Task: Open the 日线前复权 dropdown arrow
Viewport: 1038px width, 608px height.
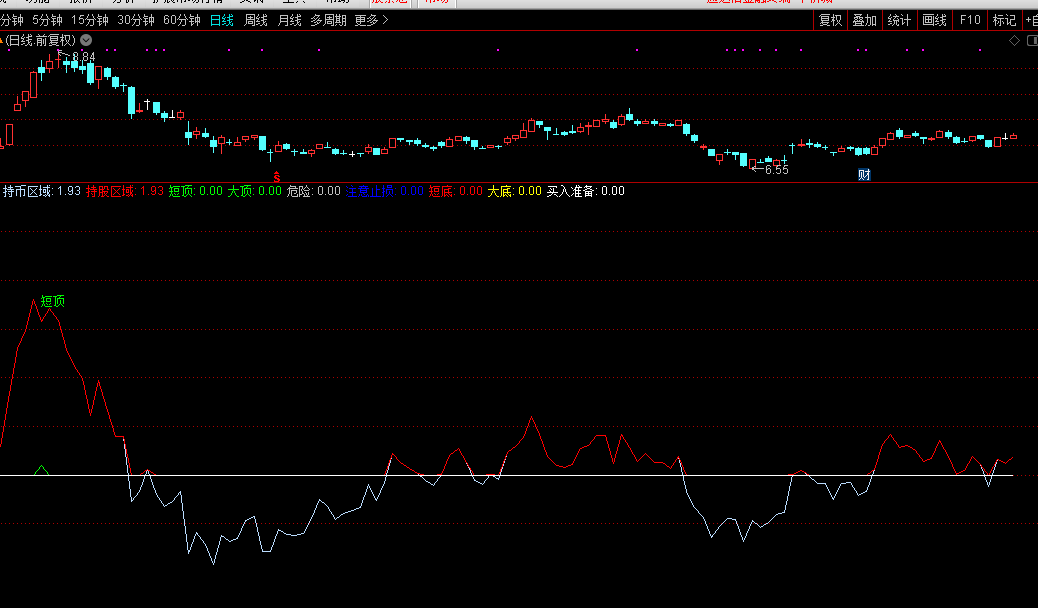Action: (x=86, y=40)
